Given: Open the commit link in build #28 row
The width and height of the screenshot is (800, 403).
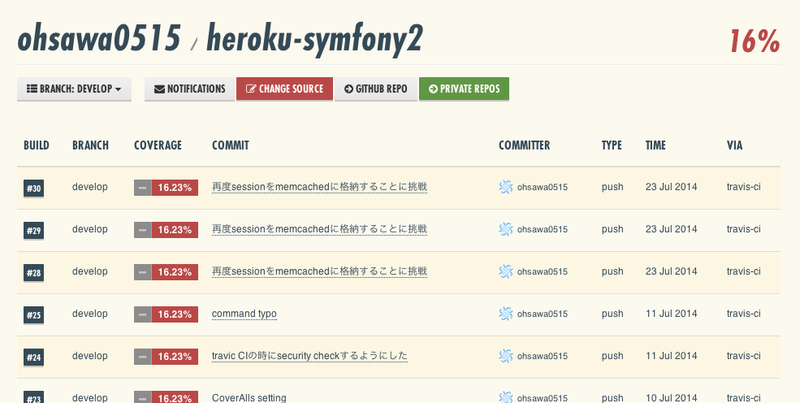Looking at the screenshot, I should tap(319, 272).
